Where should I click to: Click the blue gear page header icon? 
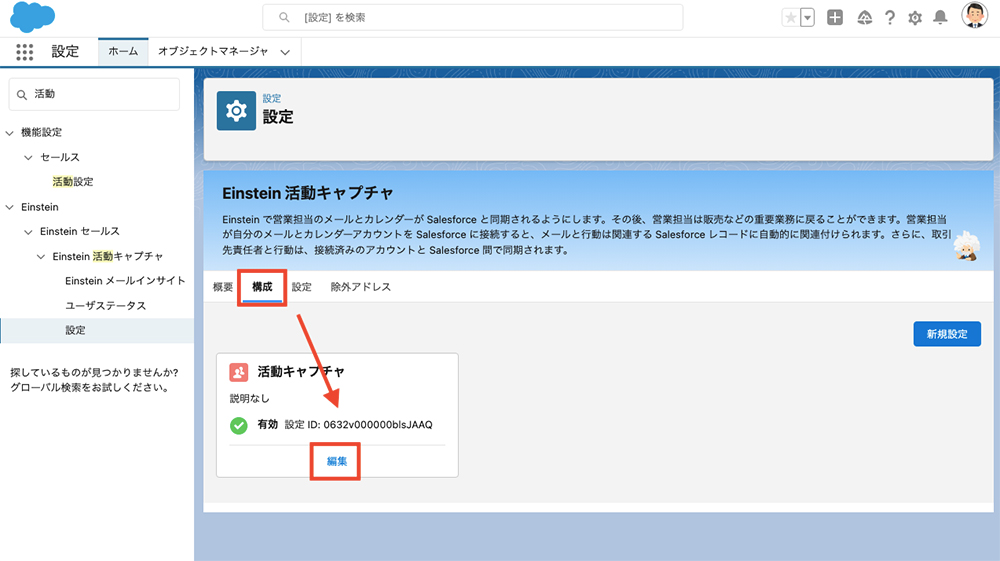[x=236, y=111]
